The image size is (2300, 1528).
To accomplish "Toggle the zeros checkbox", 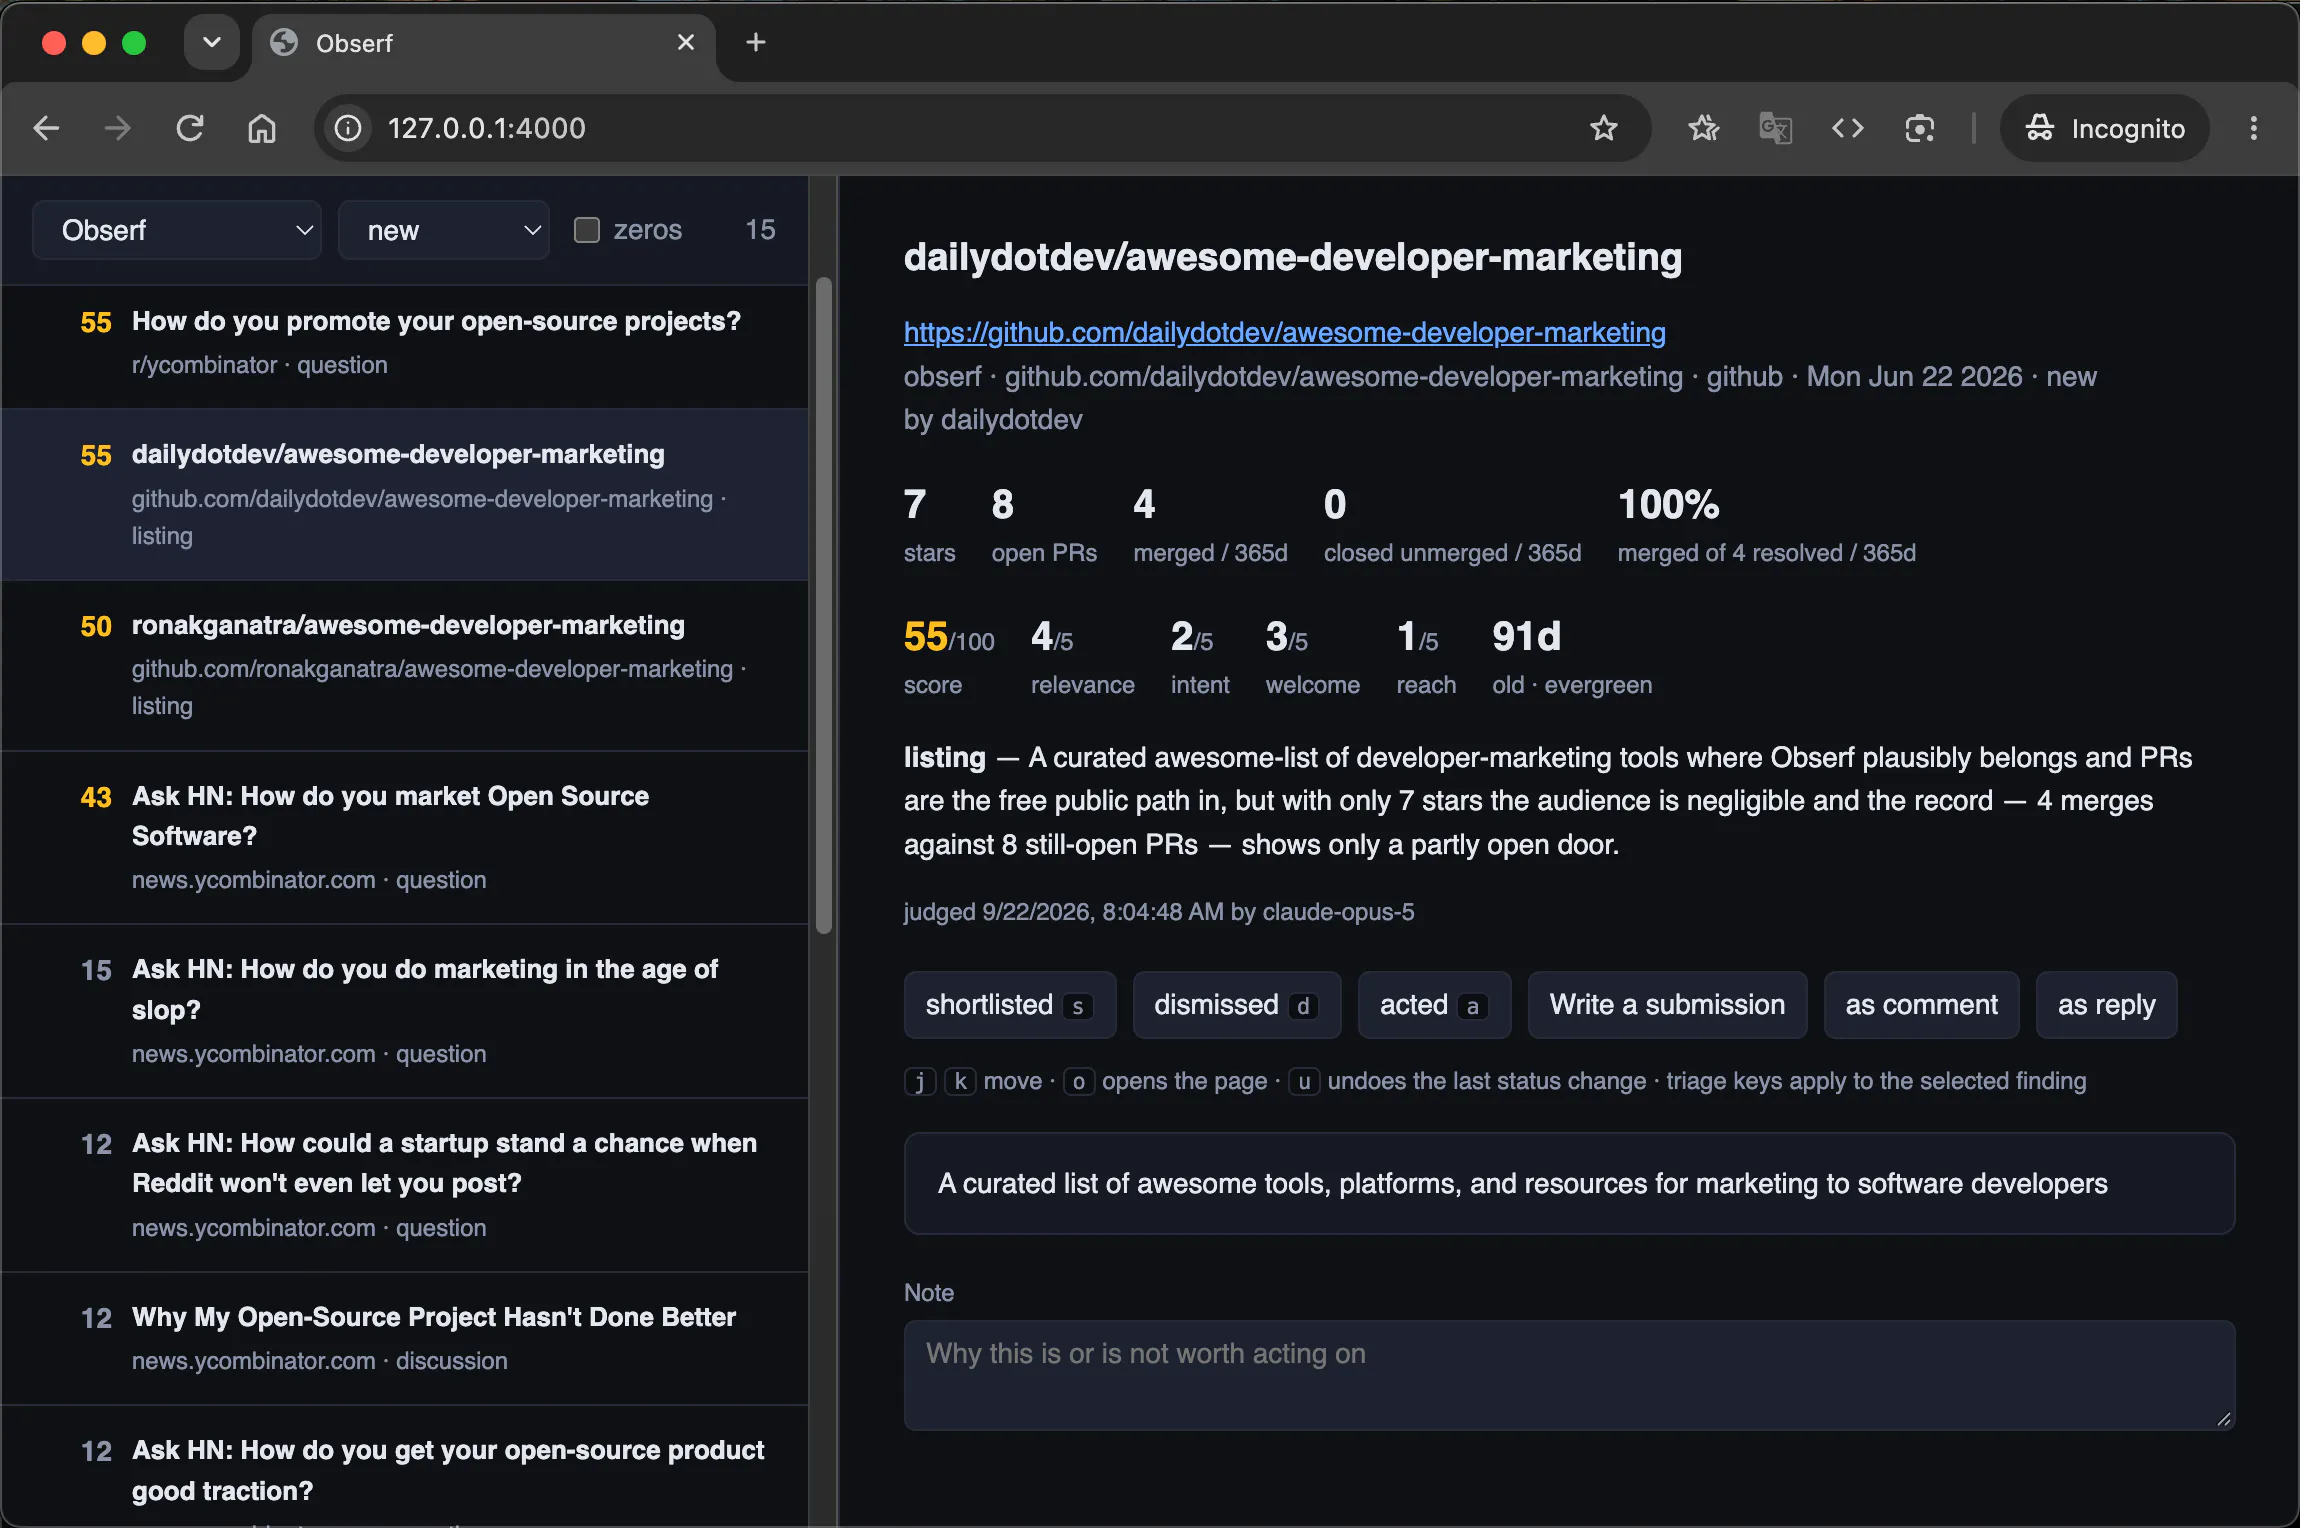I will pyautogui.click(x=587, y=230).
